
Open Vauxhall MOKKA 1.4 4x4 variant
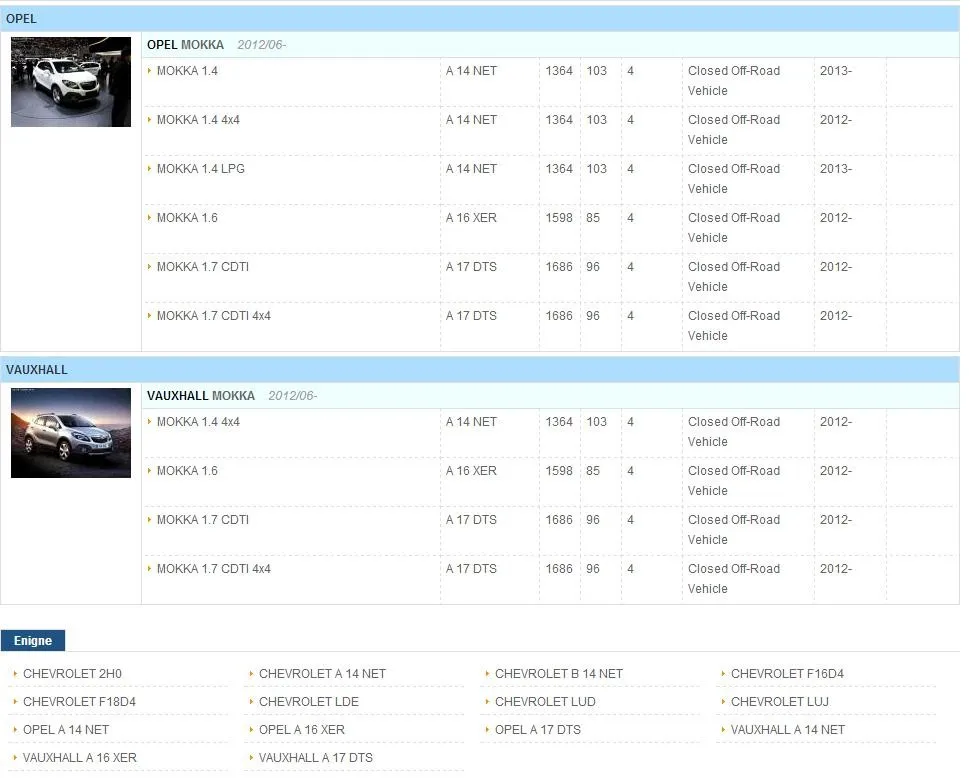[198, 422]
